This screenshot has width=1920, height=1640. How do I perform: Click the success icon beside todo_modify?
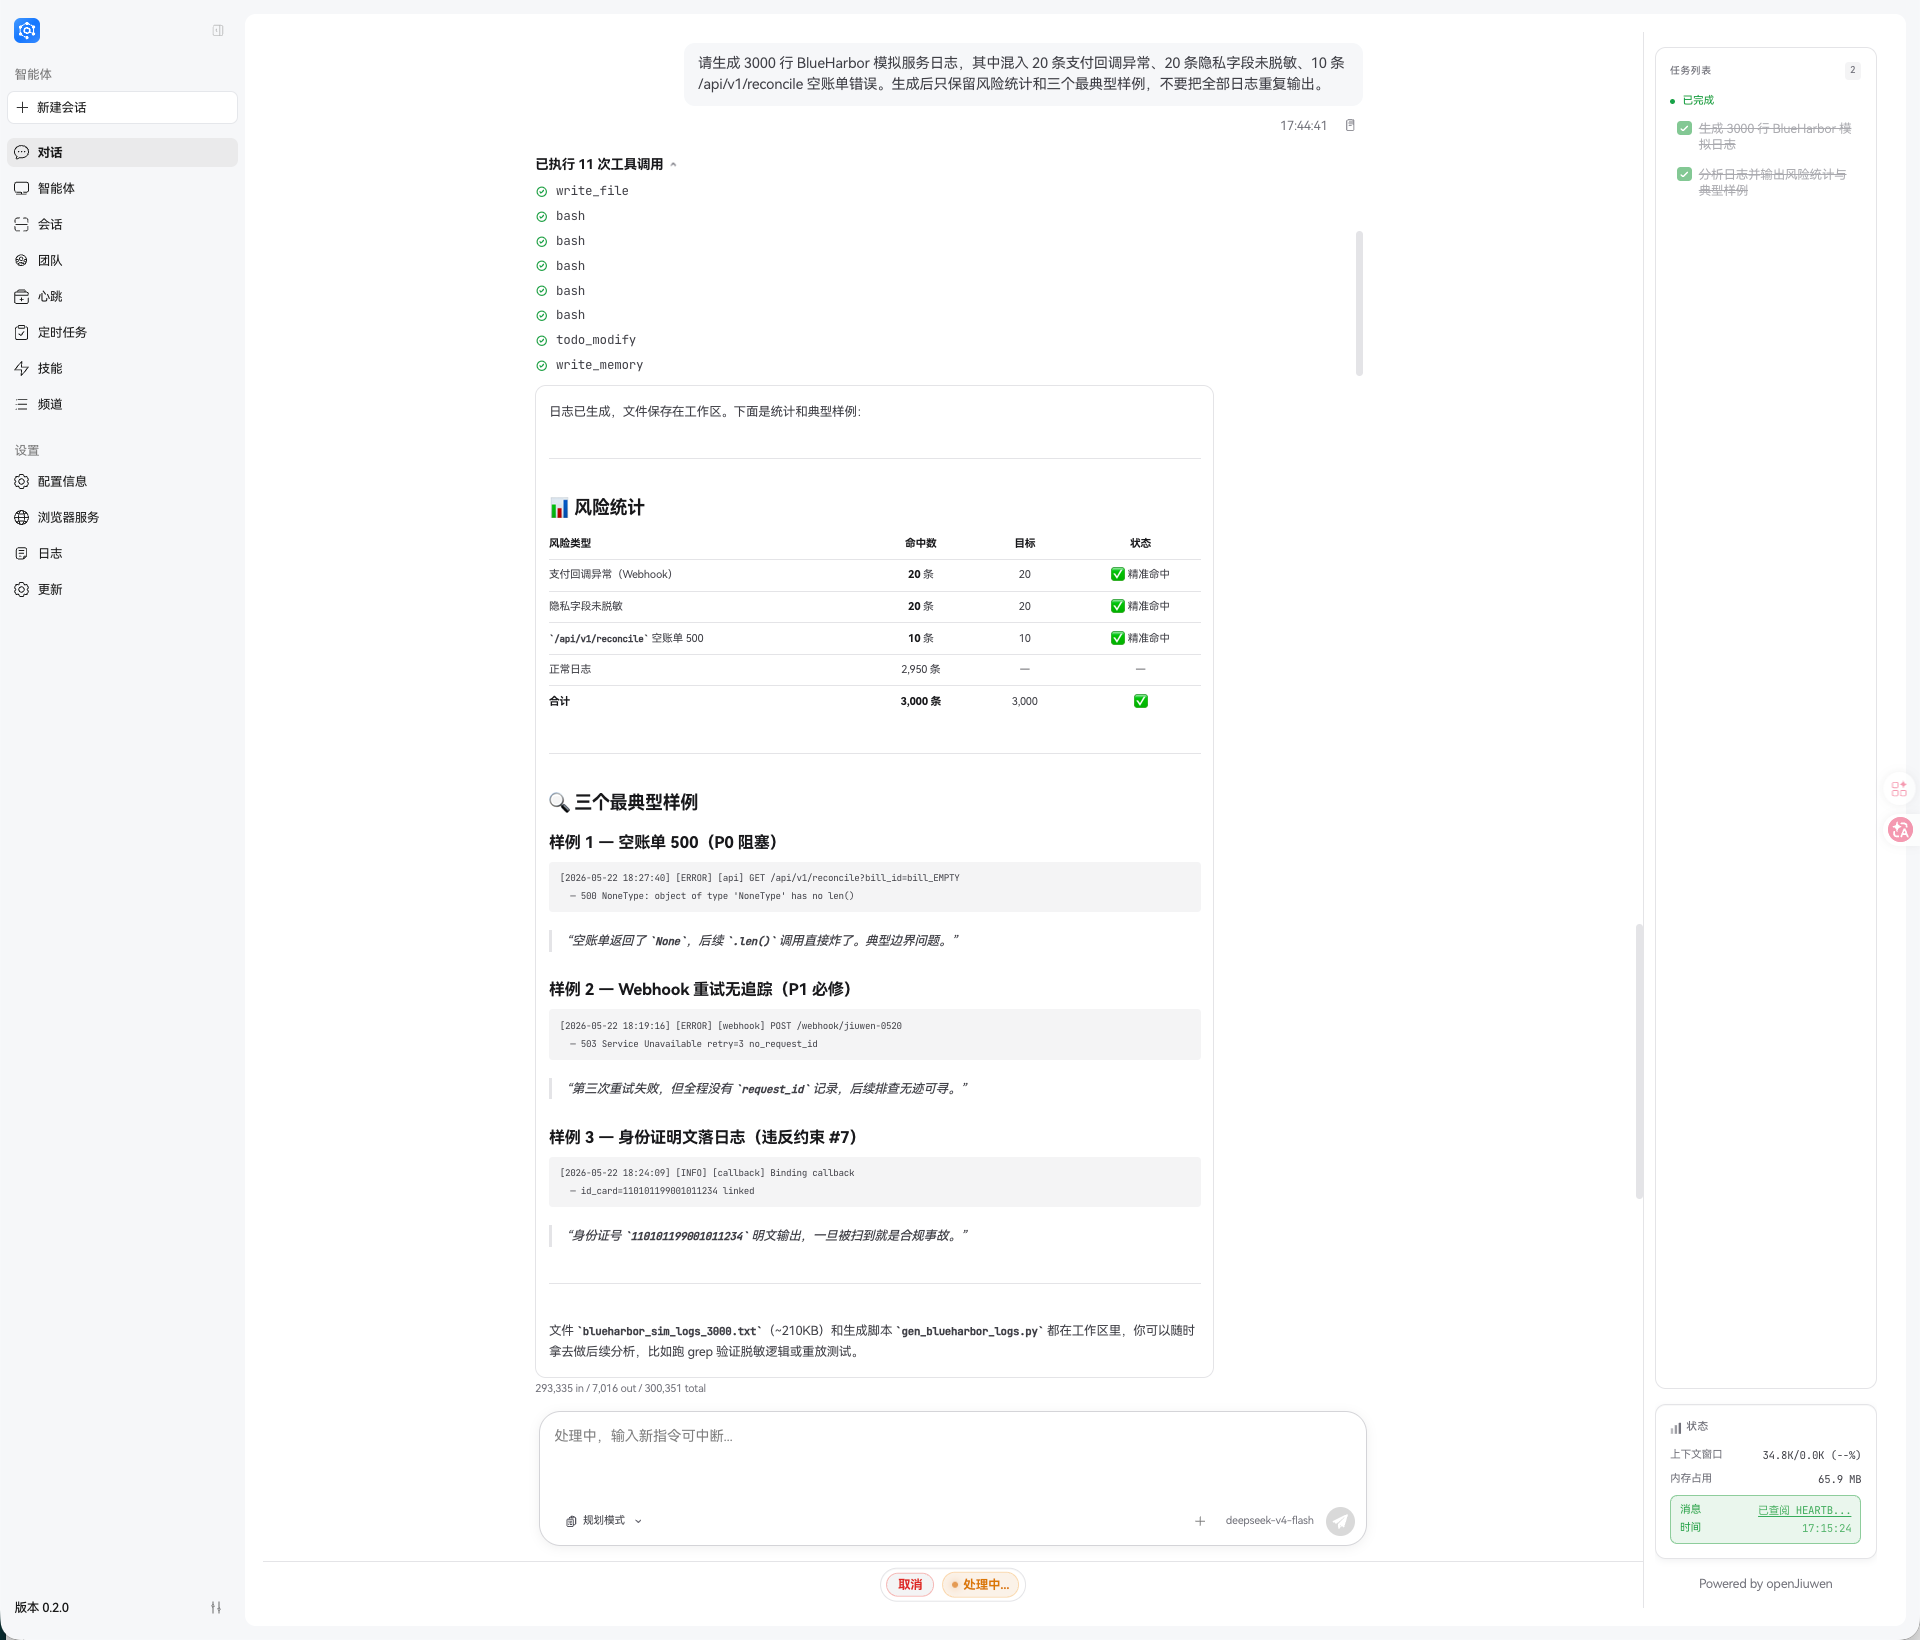point(542,340)
